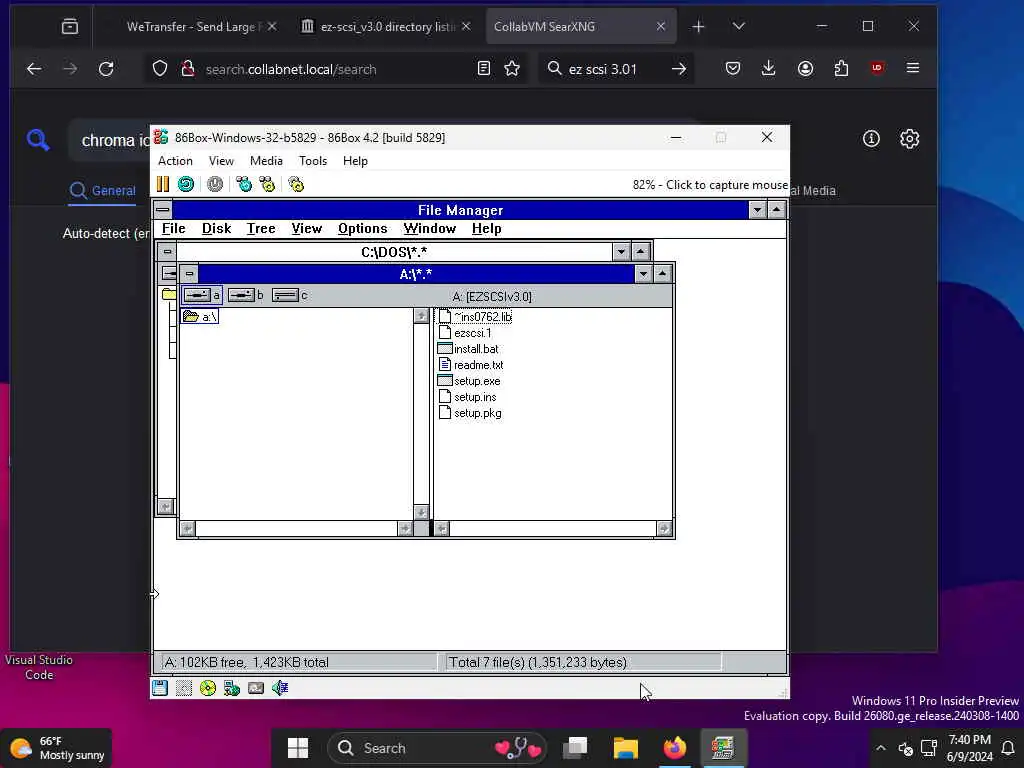
Task: Open the Firefox hamburger application menu
Action: (x=913, y=68)
